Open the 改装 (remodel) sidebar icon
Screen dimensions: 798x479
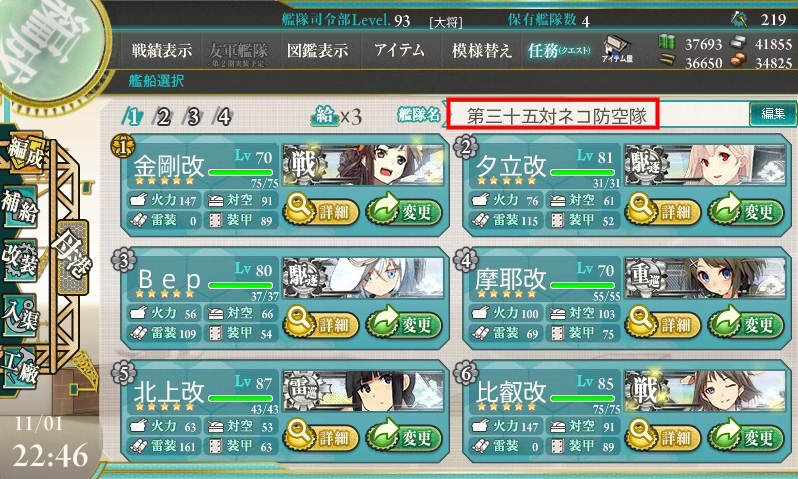(19, 260)
